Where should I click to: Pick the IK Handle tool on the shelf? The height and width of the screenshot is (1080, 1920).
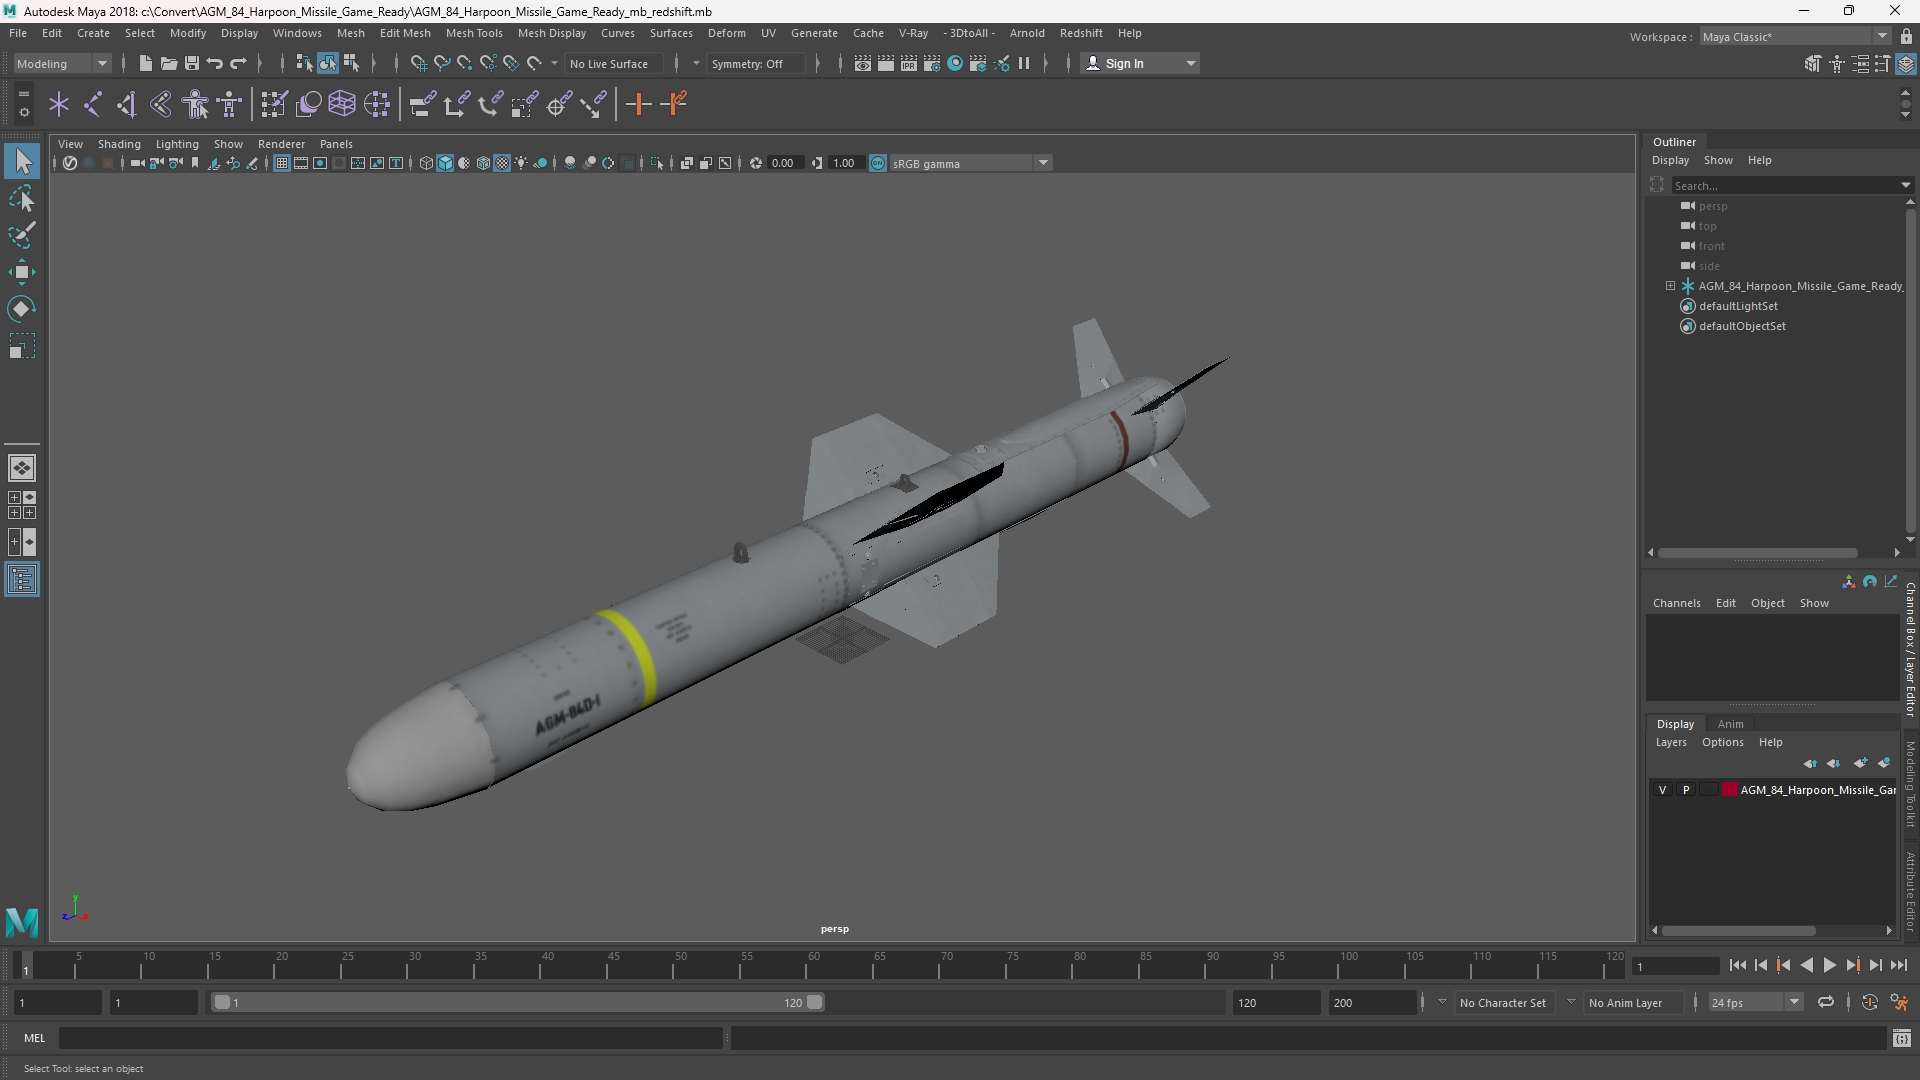coord(127,104)
